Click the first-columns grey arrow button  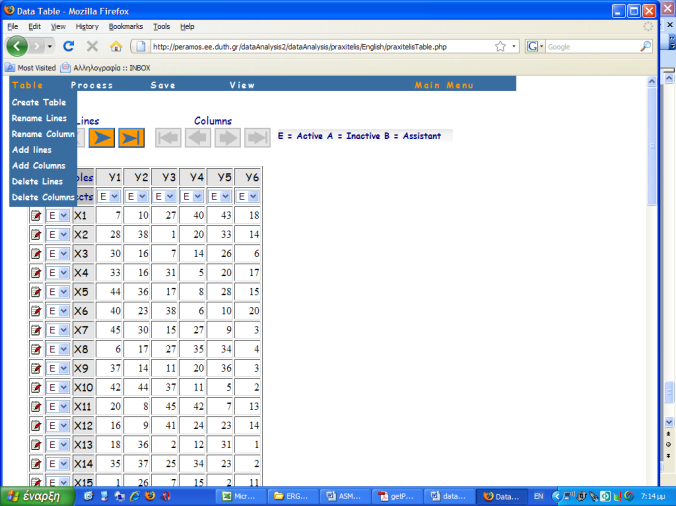point(168,138)
